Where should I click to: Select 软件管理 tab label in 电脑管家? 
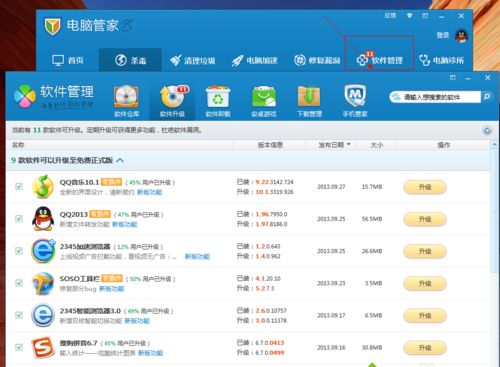click(387, 60)
